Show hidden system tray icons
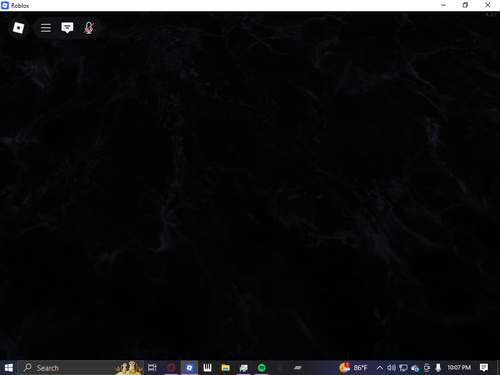The image size is (500, 375). (x=380, y=368)
